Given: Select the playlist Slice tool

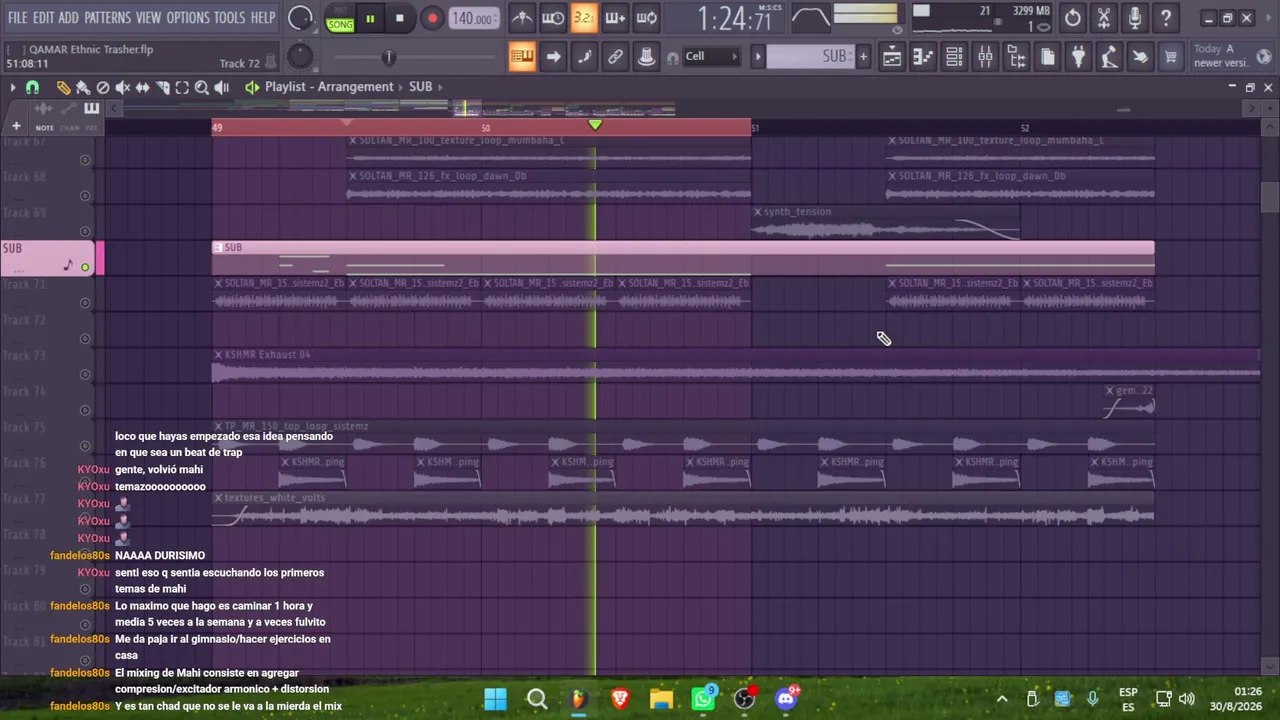Looking at the screenshot, I should point(163,88).
